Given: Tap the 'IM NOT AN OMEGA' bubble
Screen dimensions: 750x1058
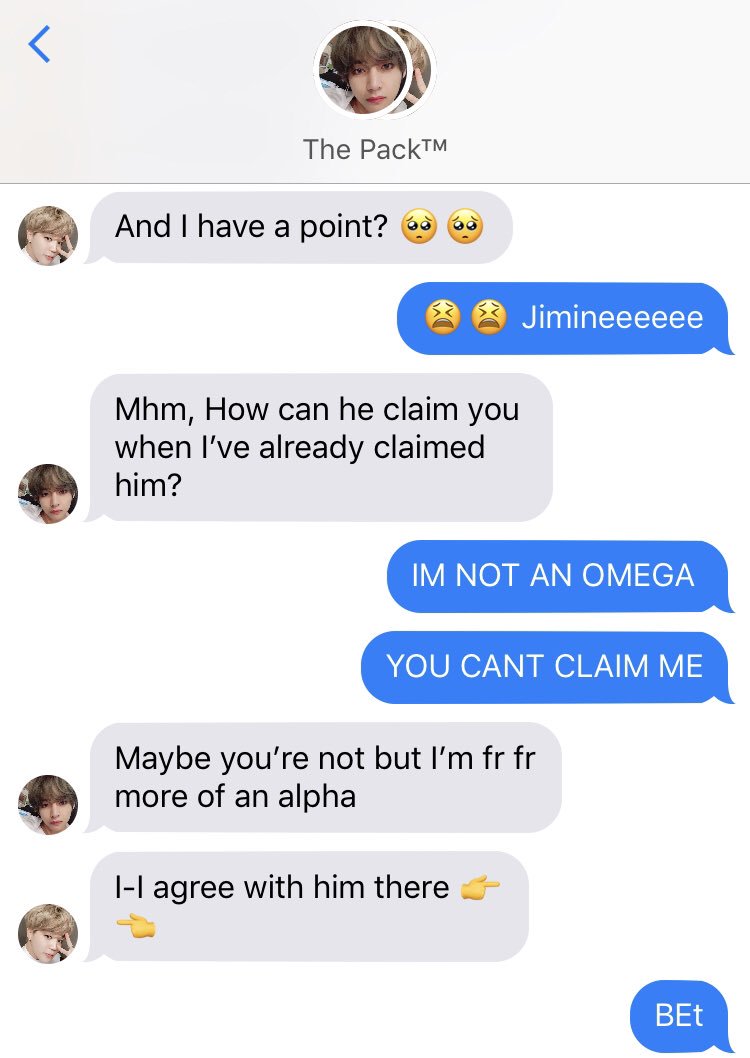Looking at the screenshot, I should (560, 576).
